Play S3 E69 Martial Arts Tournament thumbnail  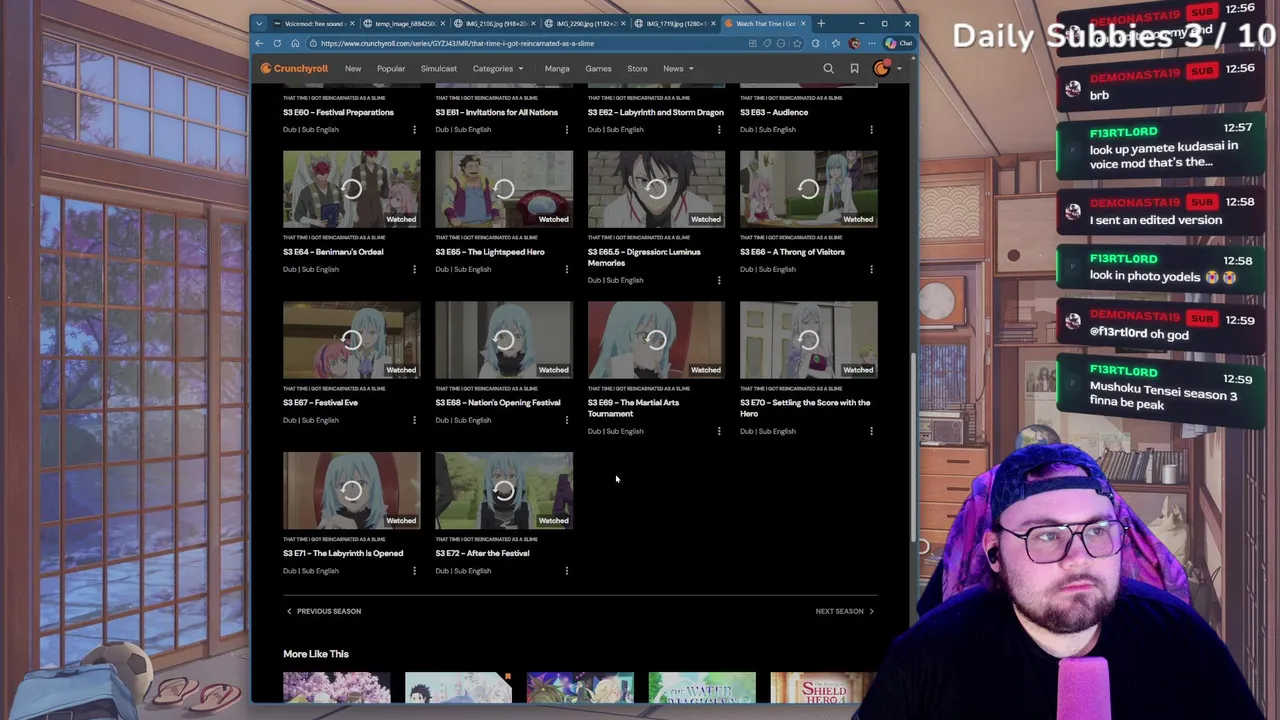656,340
